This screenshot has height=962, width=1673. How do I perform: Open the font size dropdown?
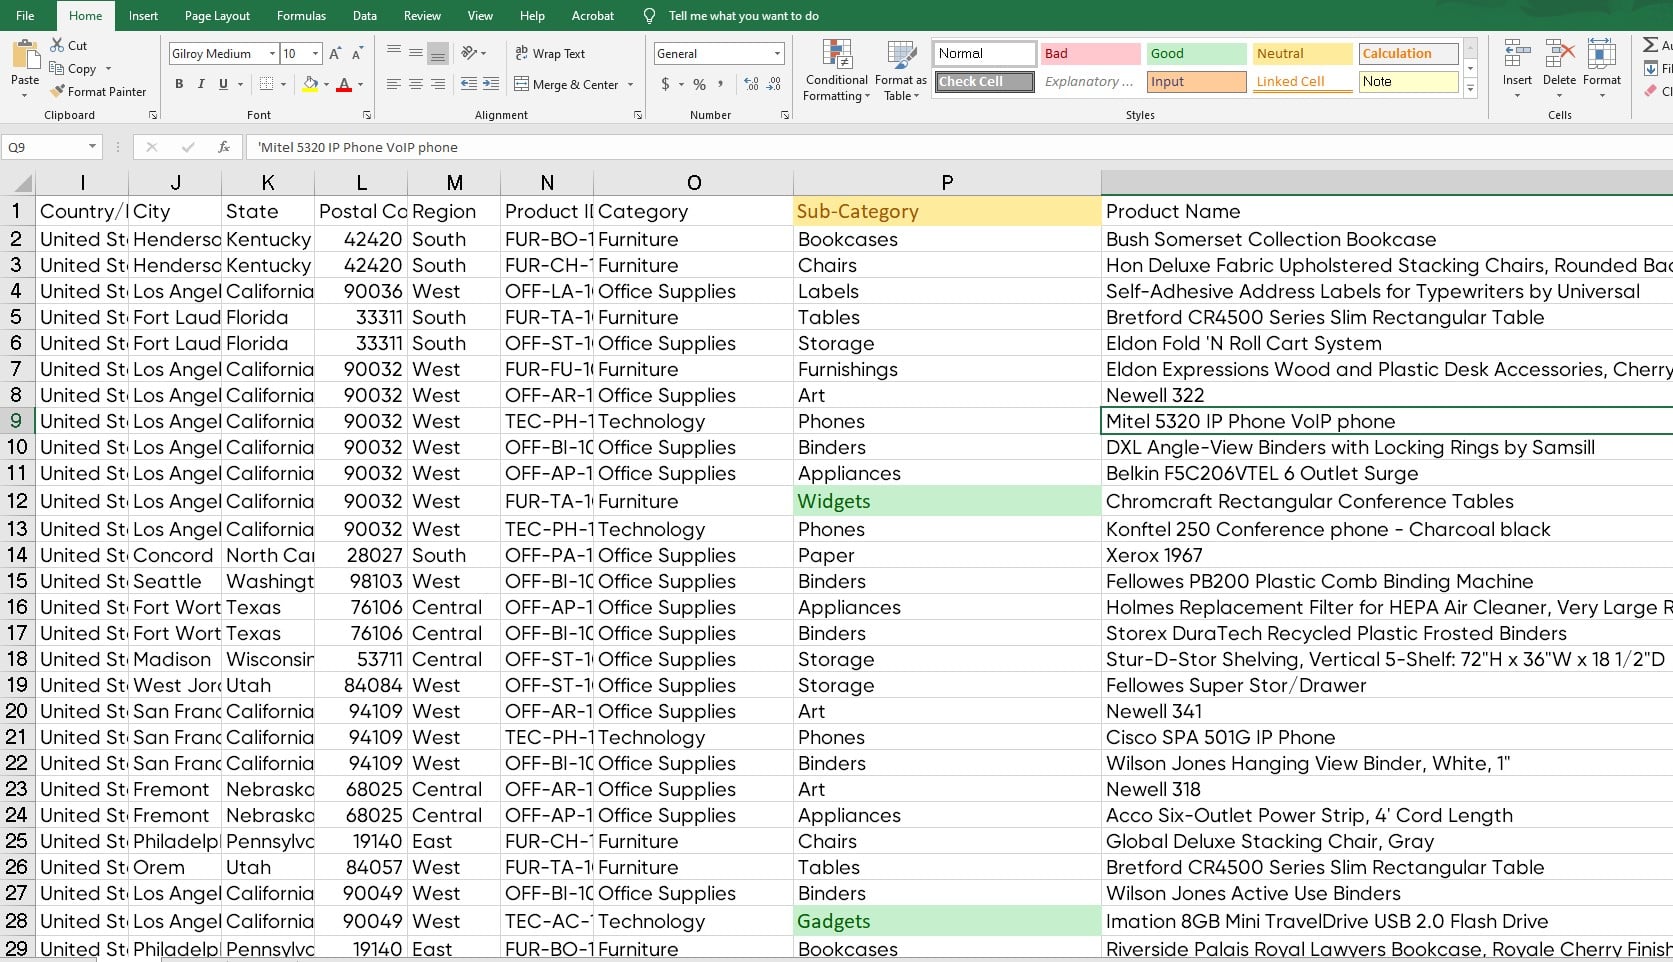coord(316,53)
